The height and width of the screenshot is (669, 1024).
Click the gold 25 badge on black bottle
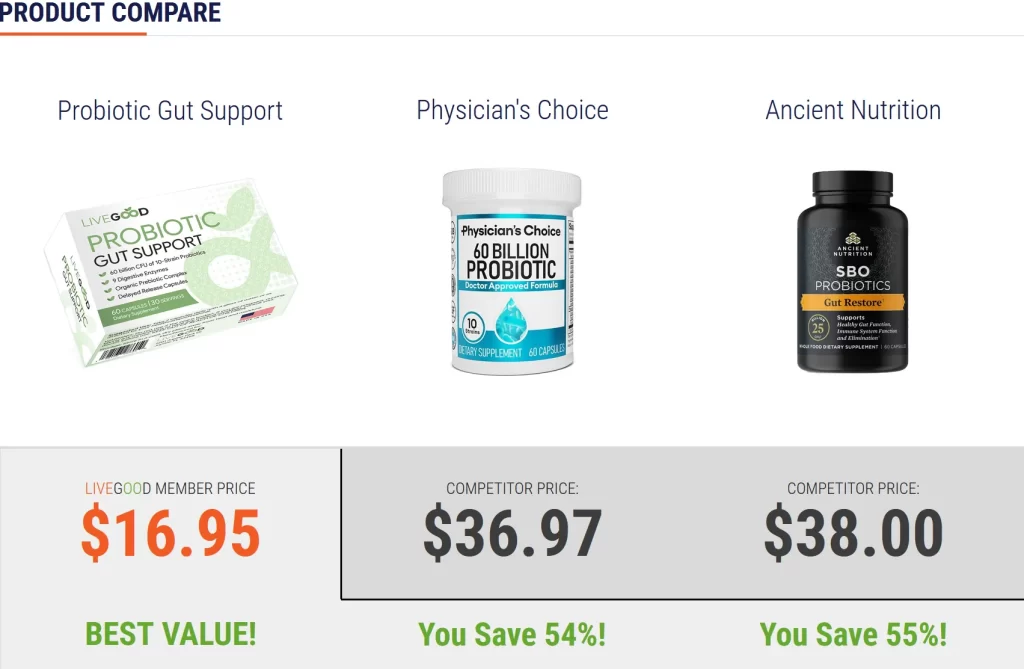[x=819, y=326]
